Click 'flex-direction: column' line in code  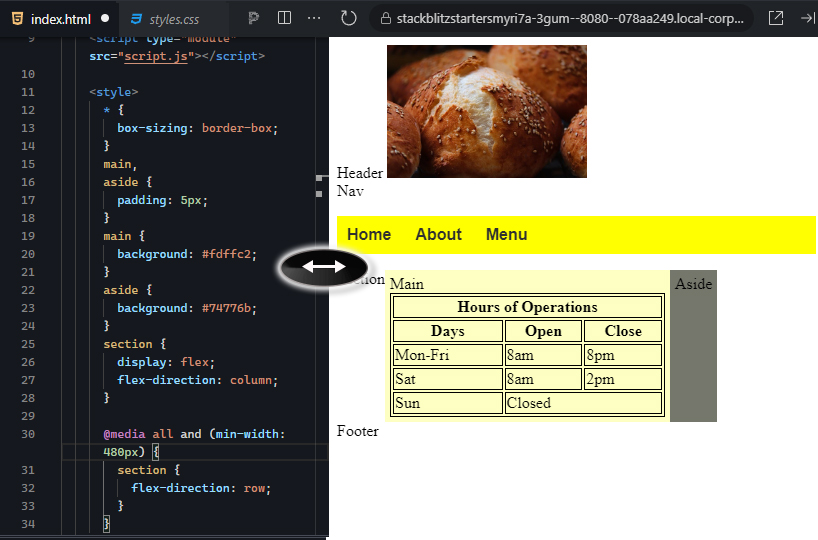click(x=197, y=380)
